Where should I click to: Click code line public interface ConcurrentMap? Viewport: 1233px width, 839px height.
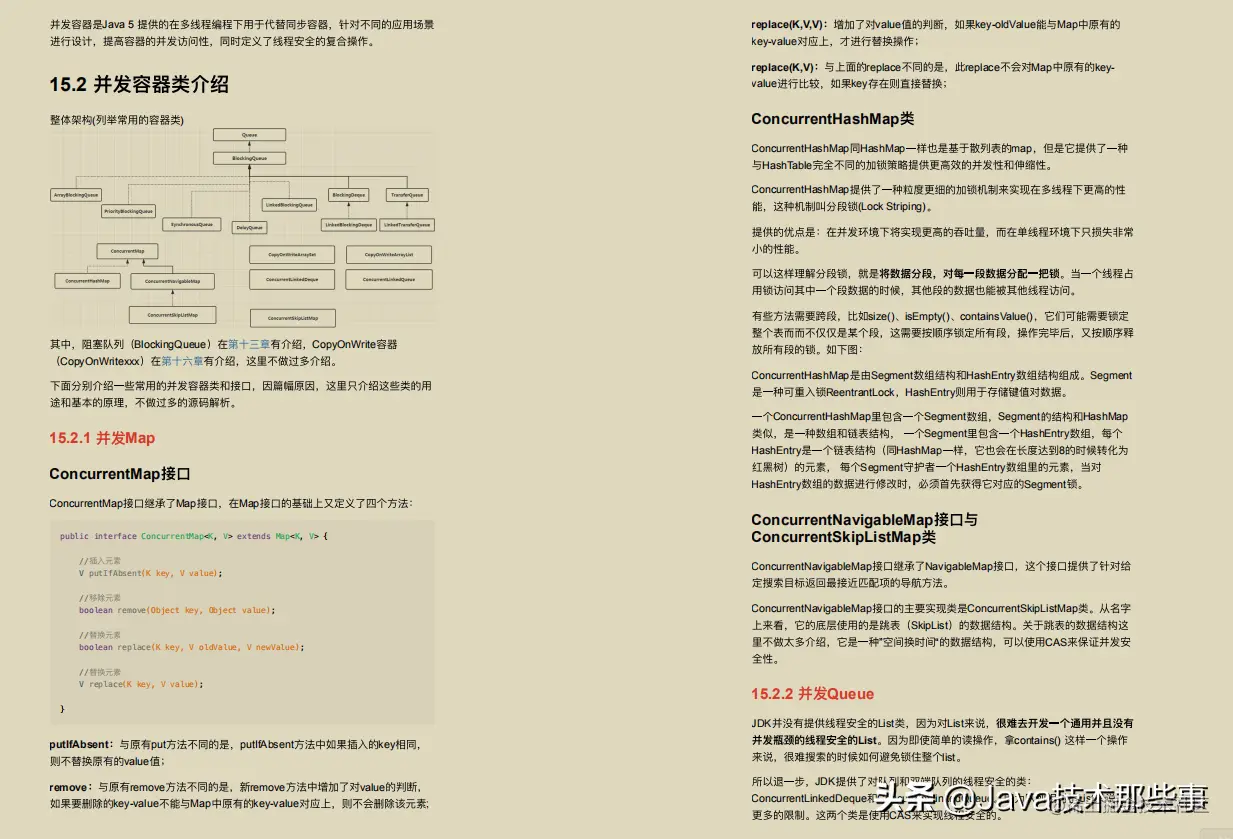click(x=193, y=536)
